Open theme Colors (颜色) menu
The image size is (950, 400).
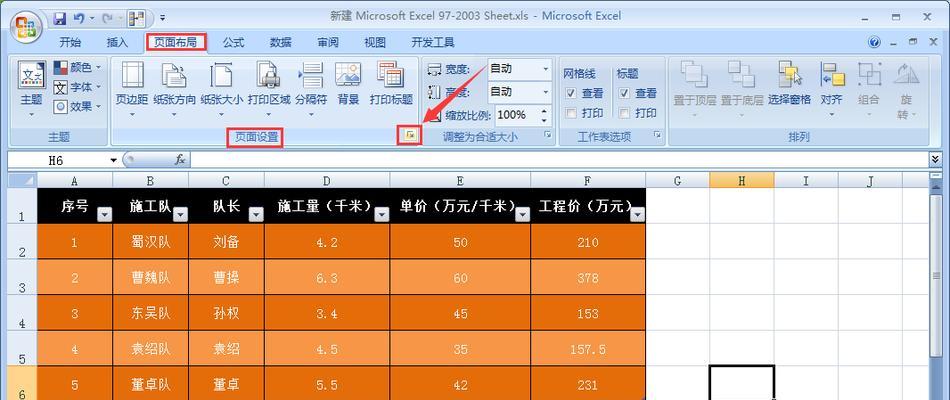coord(77,67)
